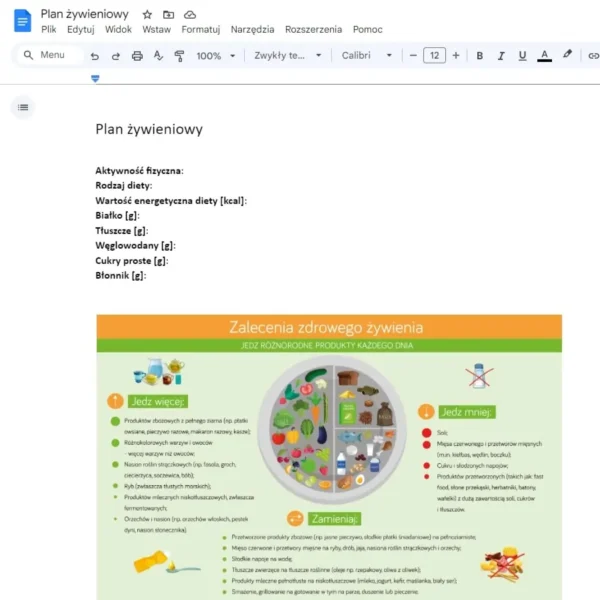Viewport: 600px width, 600px height.
Task: Open the Wstaw menu
Action: (x=157, y=29)
